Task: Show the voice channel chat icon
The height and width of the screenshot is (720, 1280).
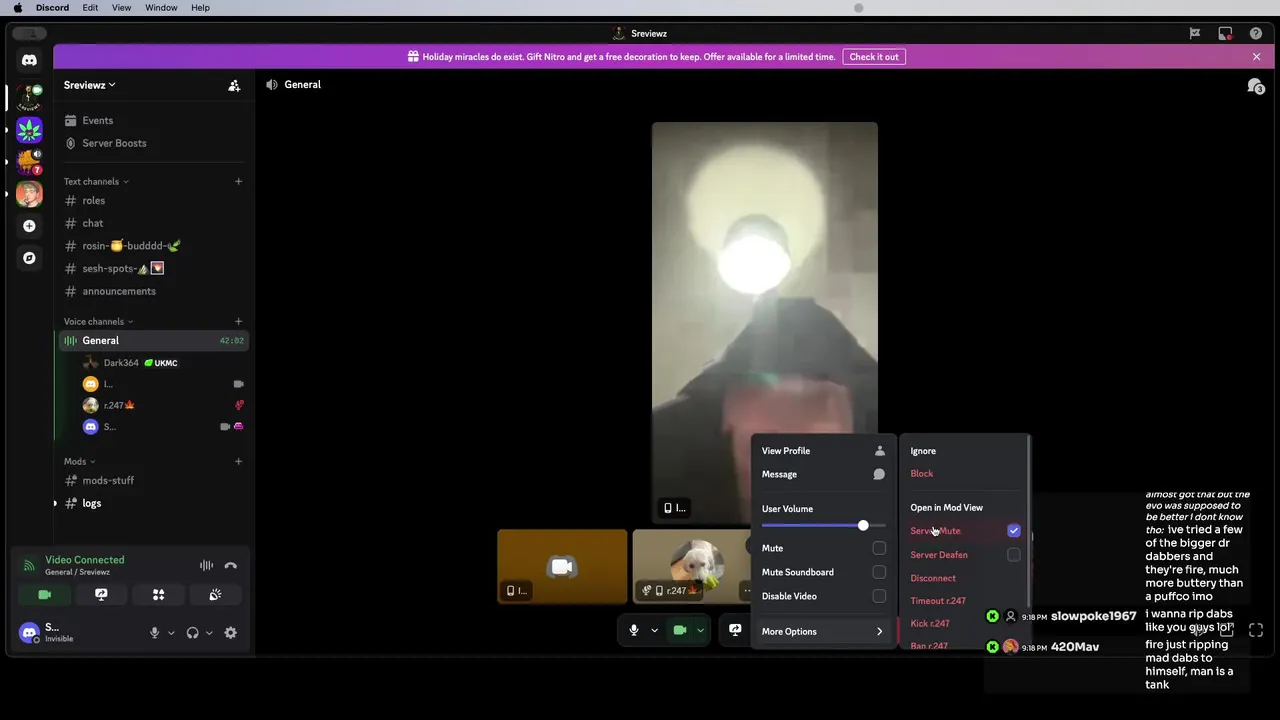Action: [x=1256, y=86]
